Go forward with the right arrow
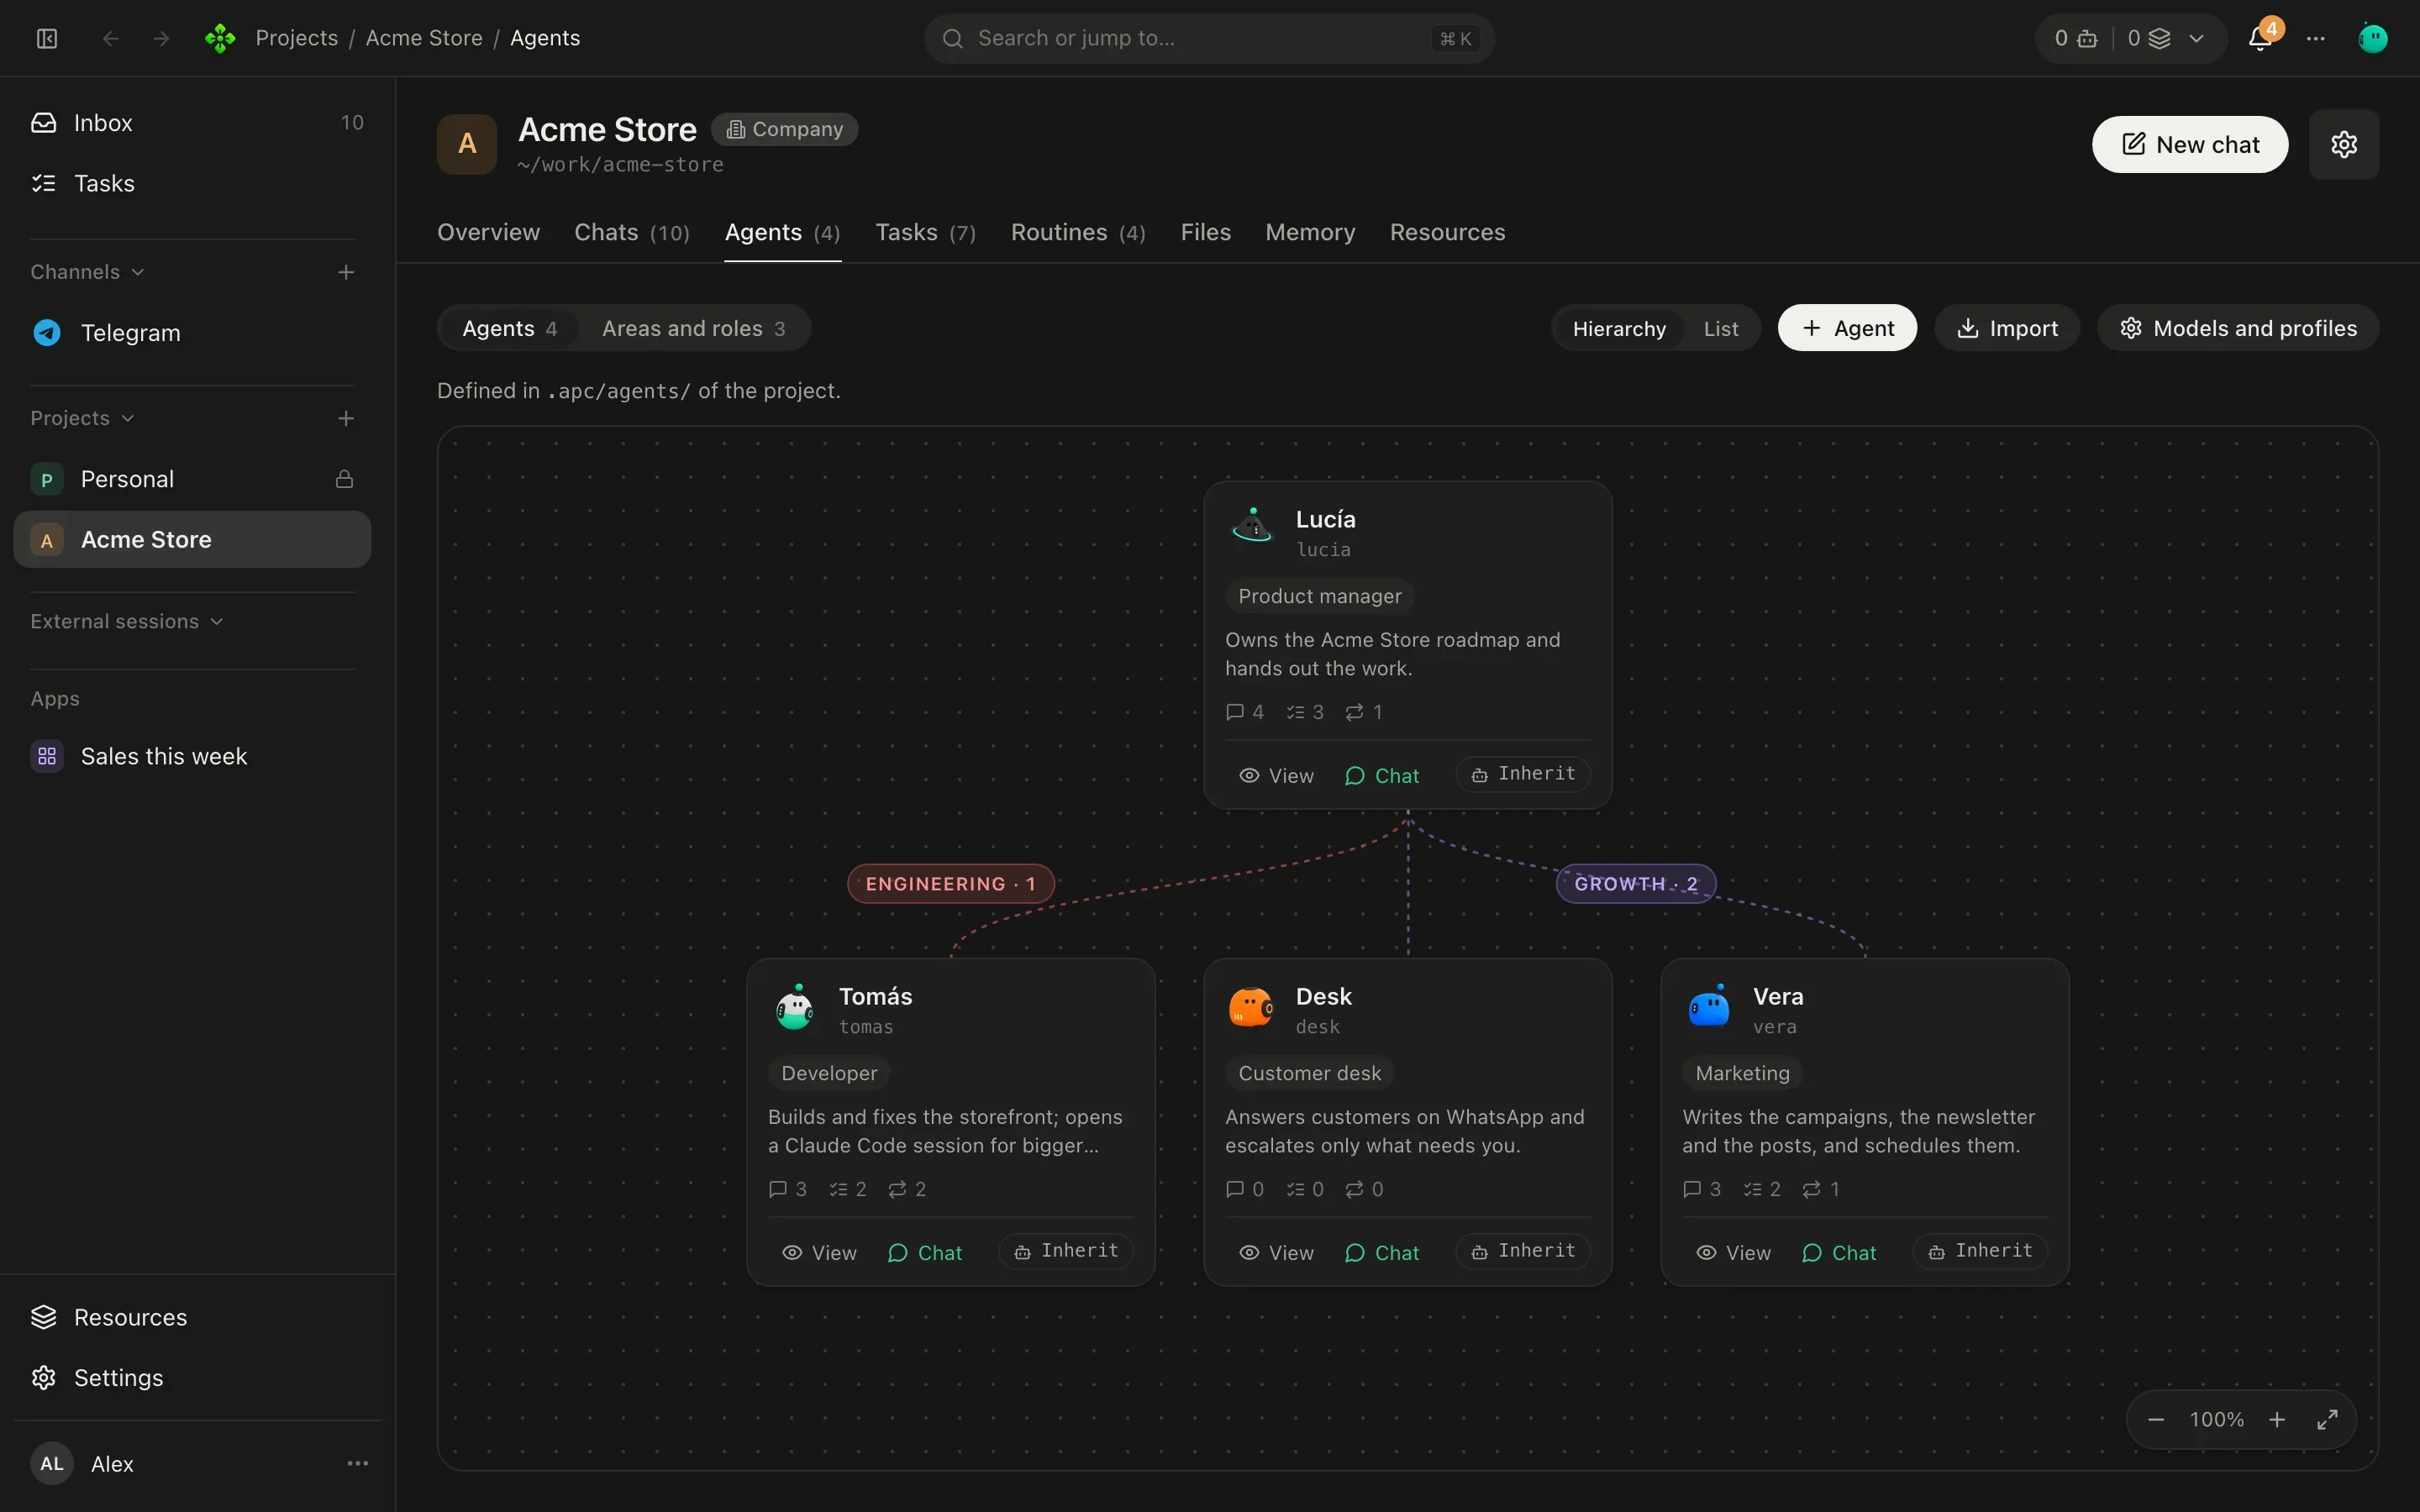 point(161,38)
